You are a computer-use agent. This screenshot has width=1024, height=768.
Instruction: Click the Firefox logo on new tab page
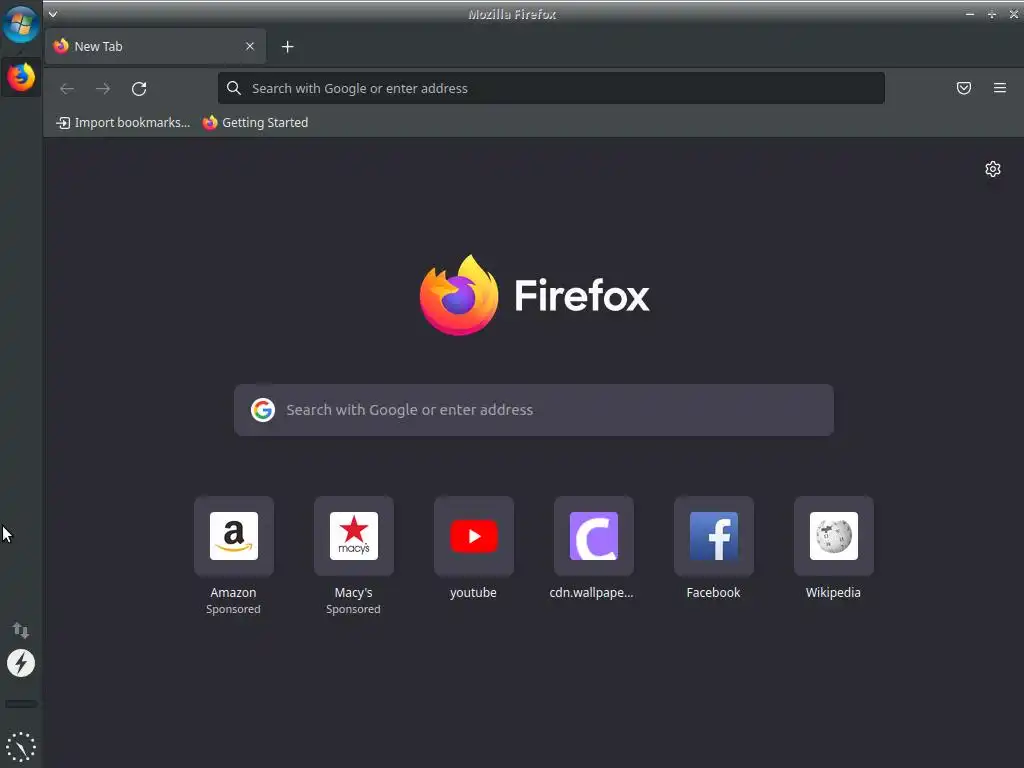point(534,295)
